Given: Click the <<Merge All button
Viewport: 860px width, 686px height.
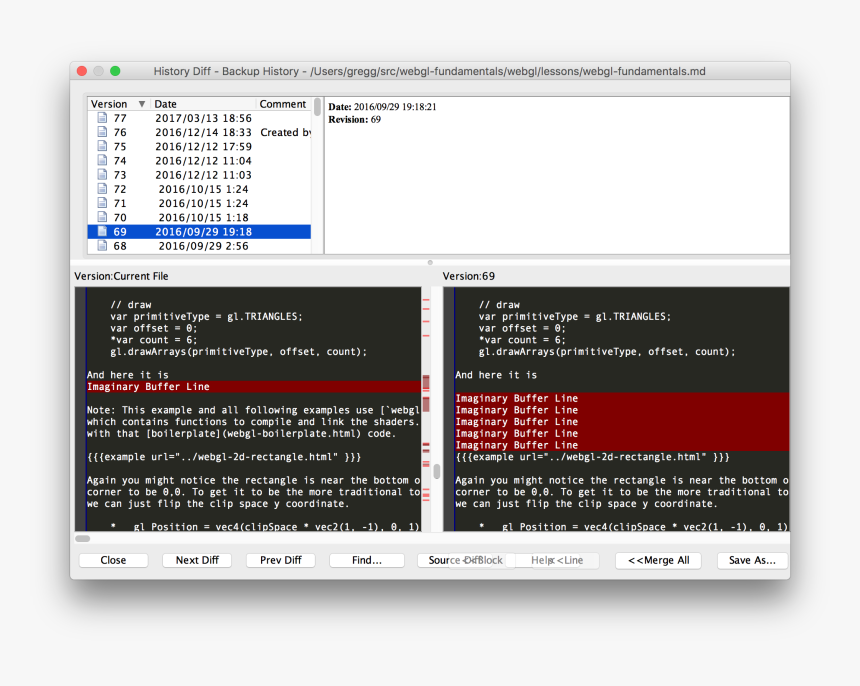Looking at the screenshot, I should [658, 561].
